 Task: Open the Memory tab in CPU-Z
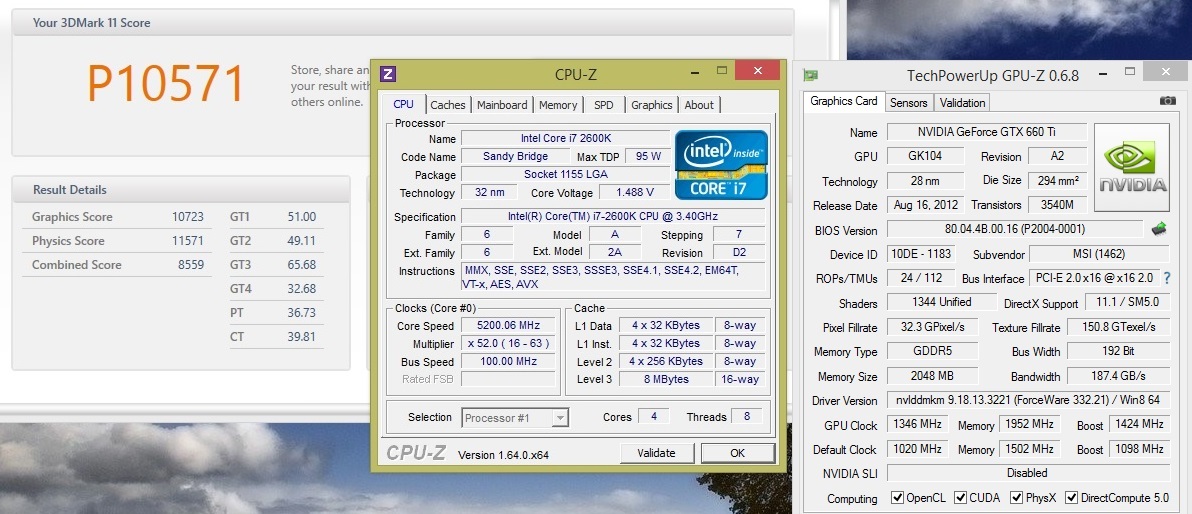558,105
